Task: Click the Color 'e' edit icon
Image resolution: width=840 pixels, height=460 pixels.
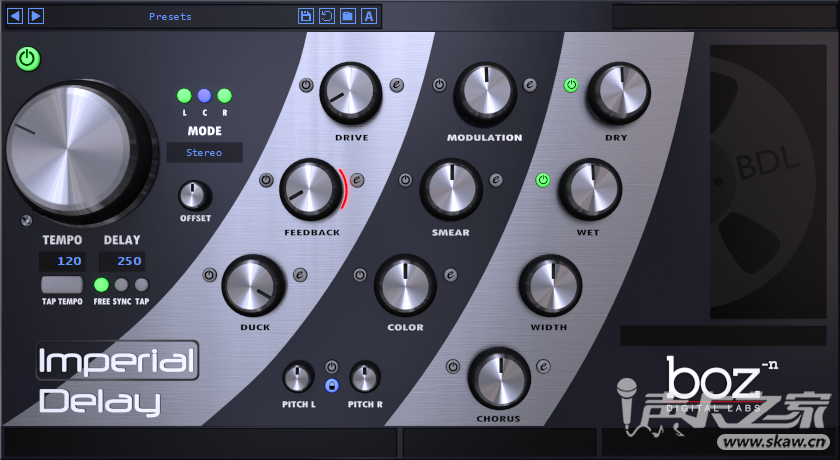Action: (451, 275)
